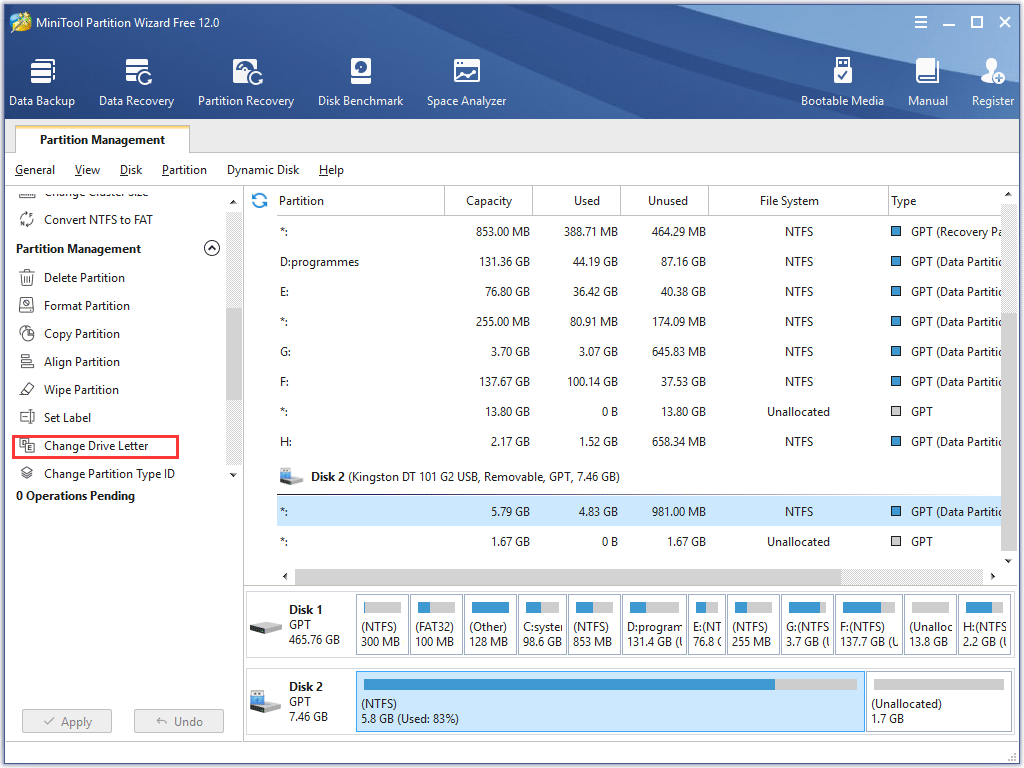
Task: Click Format Partition option
Action: coord(87,306)
